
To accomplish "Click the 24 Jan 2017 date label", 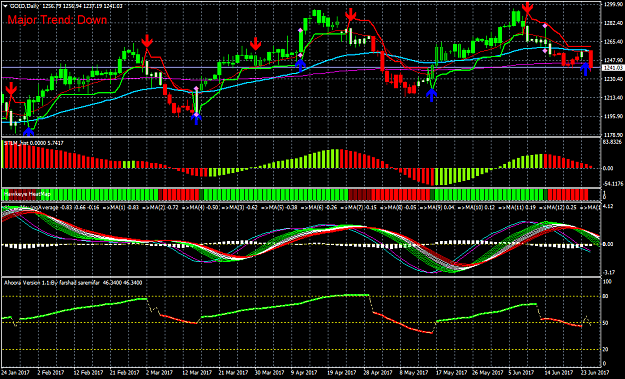I will click(x=15, y=373).
